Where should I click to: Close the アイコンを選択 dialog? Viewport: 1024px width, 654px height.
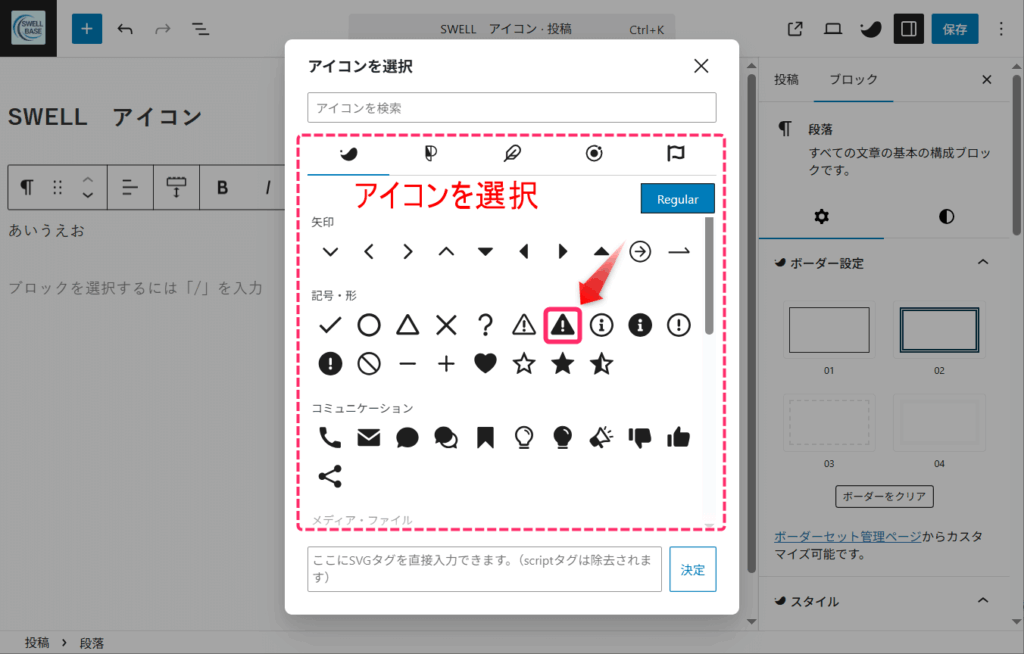point(701,66)
